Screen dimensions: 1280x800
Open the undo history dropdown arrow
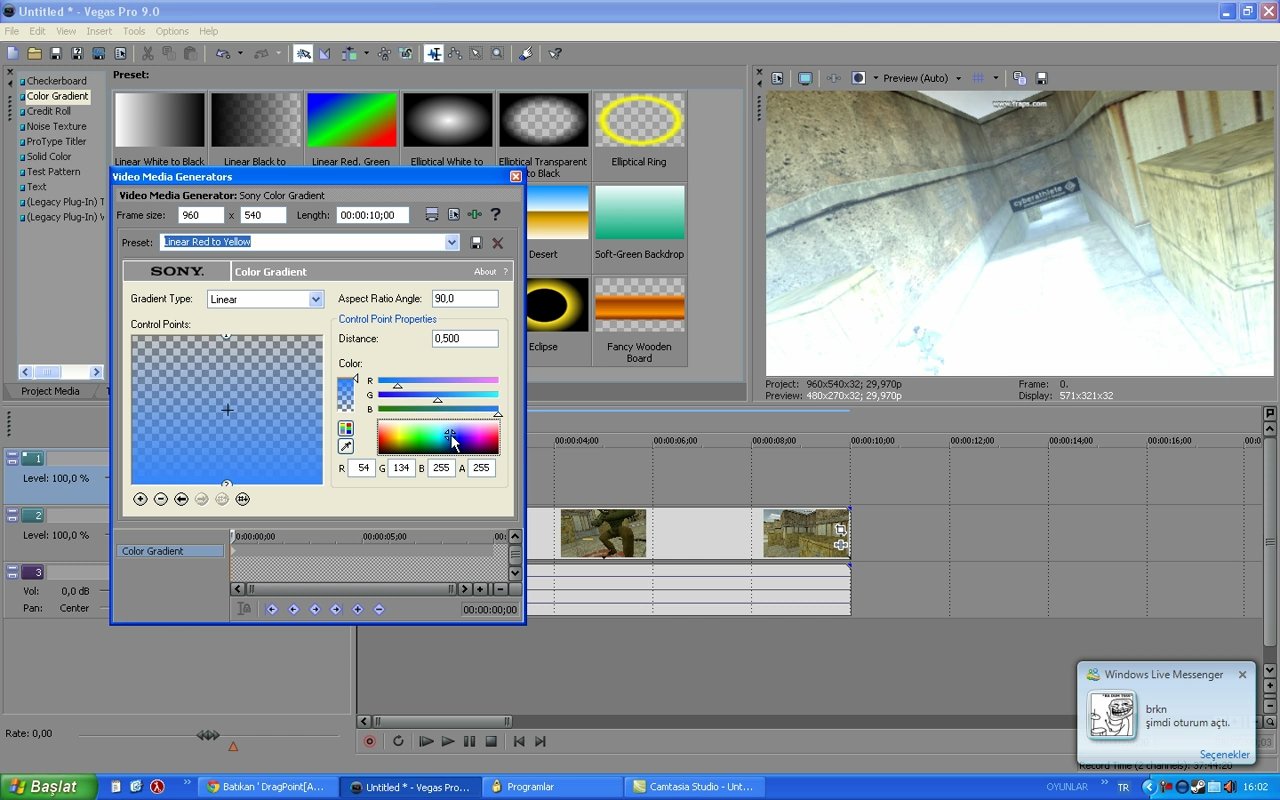tap(240, 53)
